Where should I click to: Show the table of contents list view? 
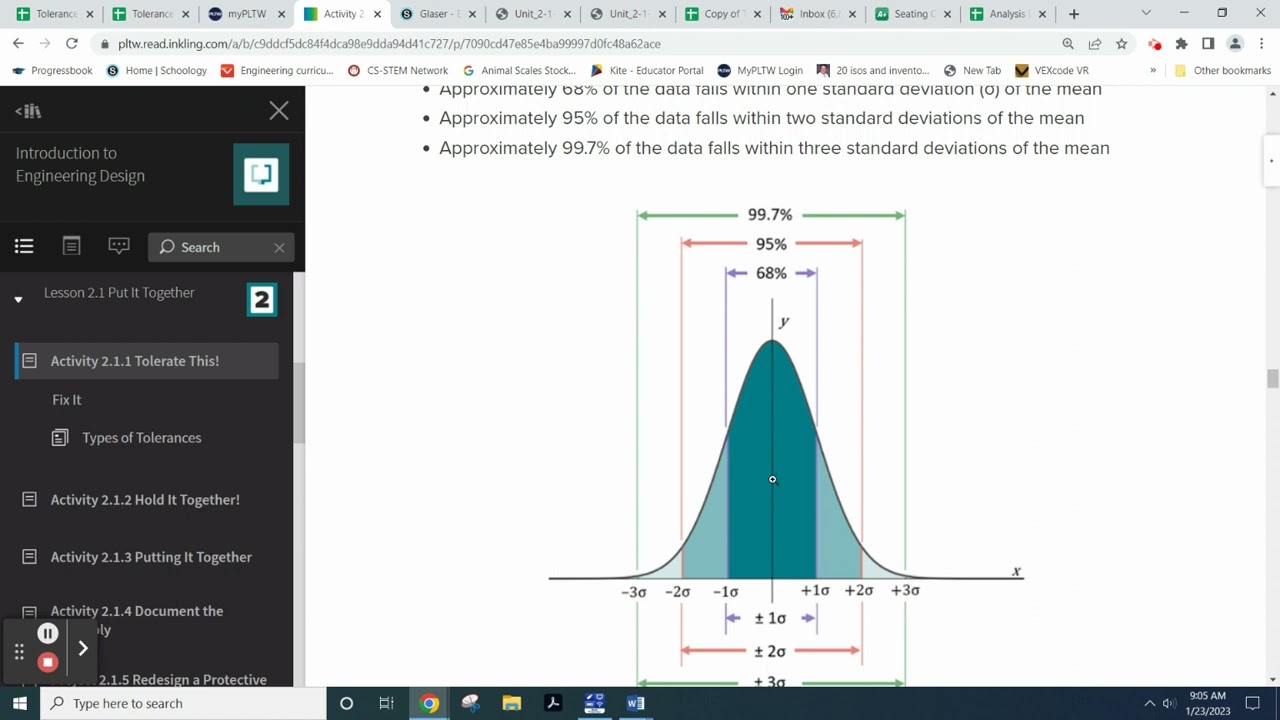(24, 246)
